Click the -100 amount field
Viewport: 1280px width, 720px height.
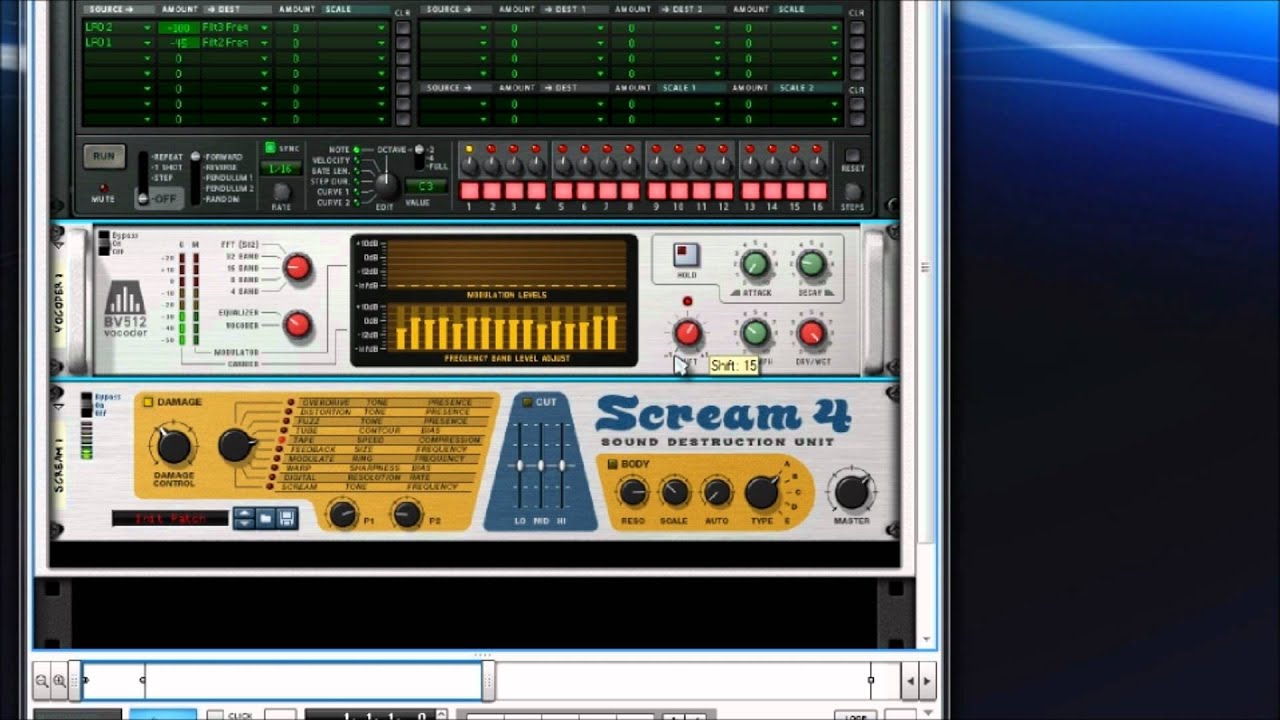tap(178, 28)
